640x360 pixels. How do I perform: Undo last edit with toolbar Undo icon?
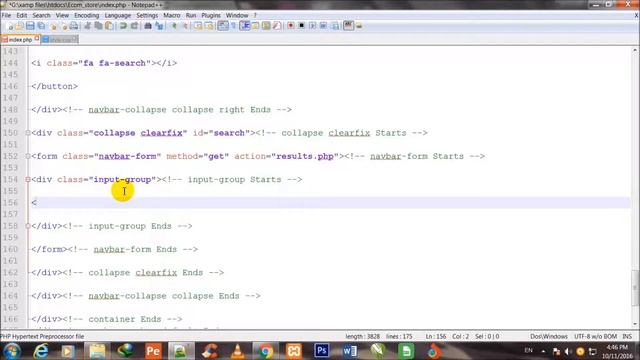pos(123,26)
